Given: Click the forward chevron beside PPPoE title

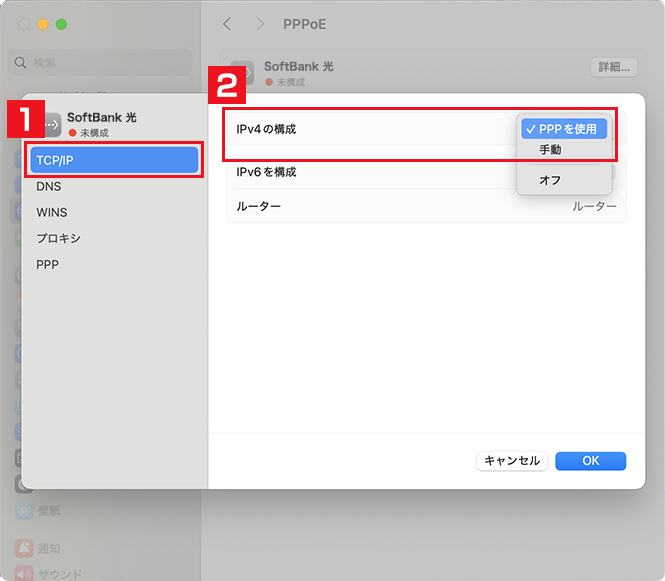Looking at the screenshot, I should click(x=260, y=23).
